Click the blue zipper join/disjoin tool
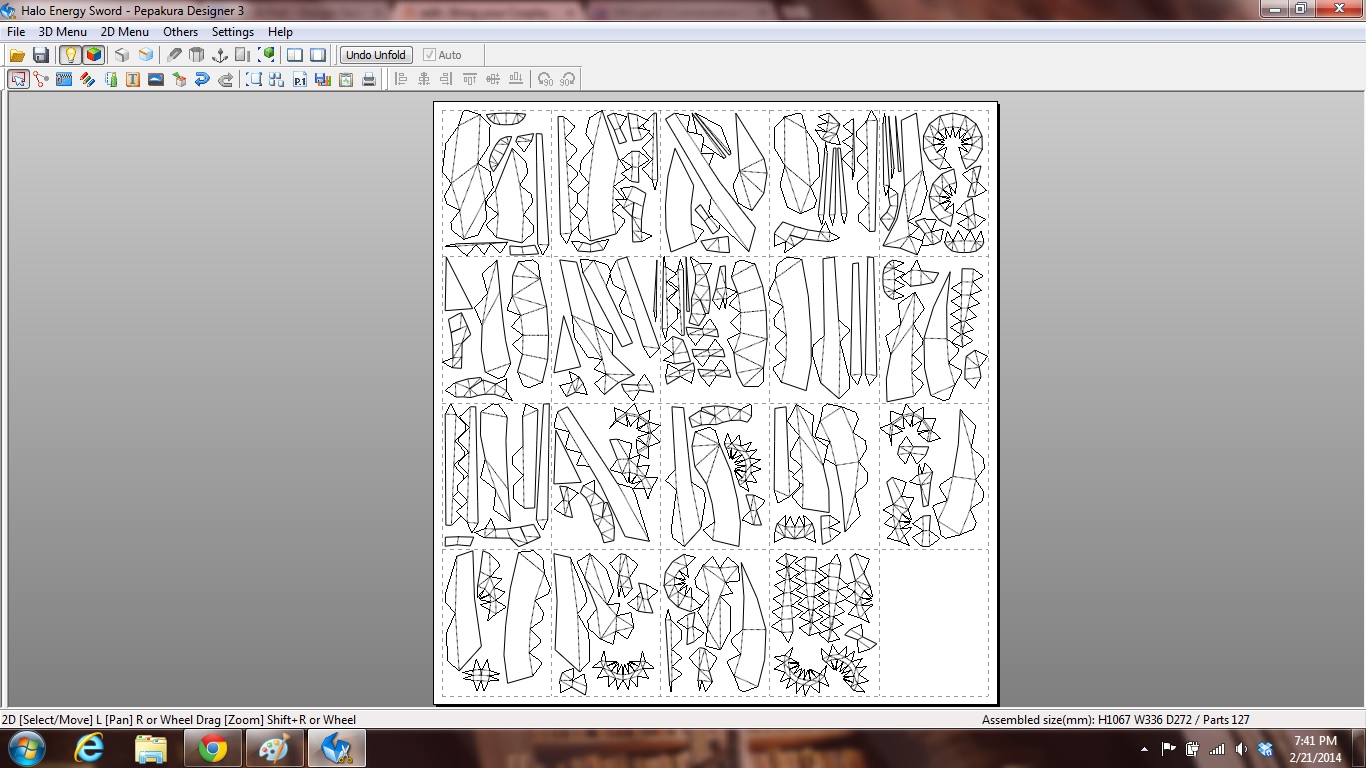This screenshot has height=768, width=1366. pos(64,80)
